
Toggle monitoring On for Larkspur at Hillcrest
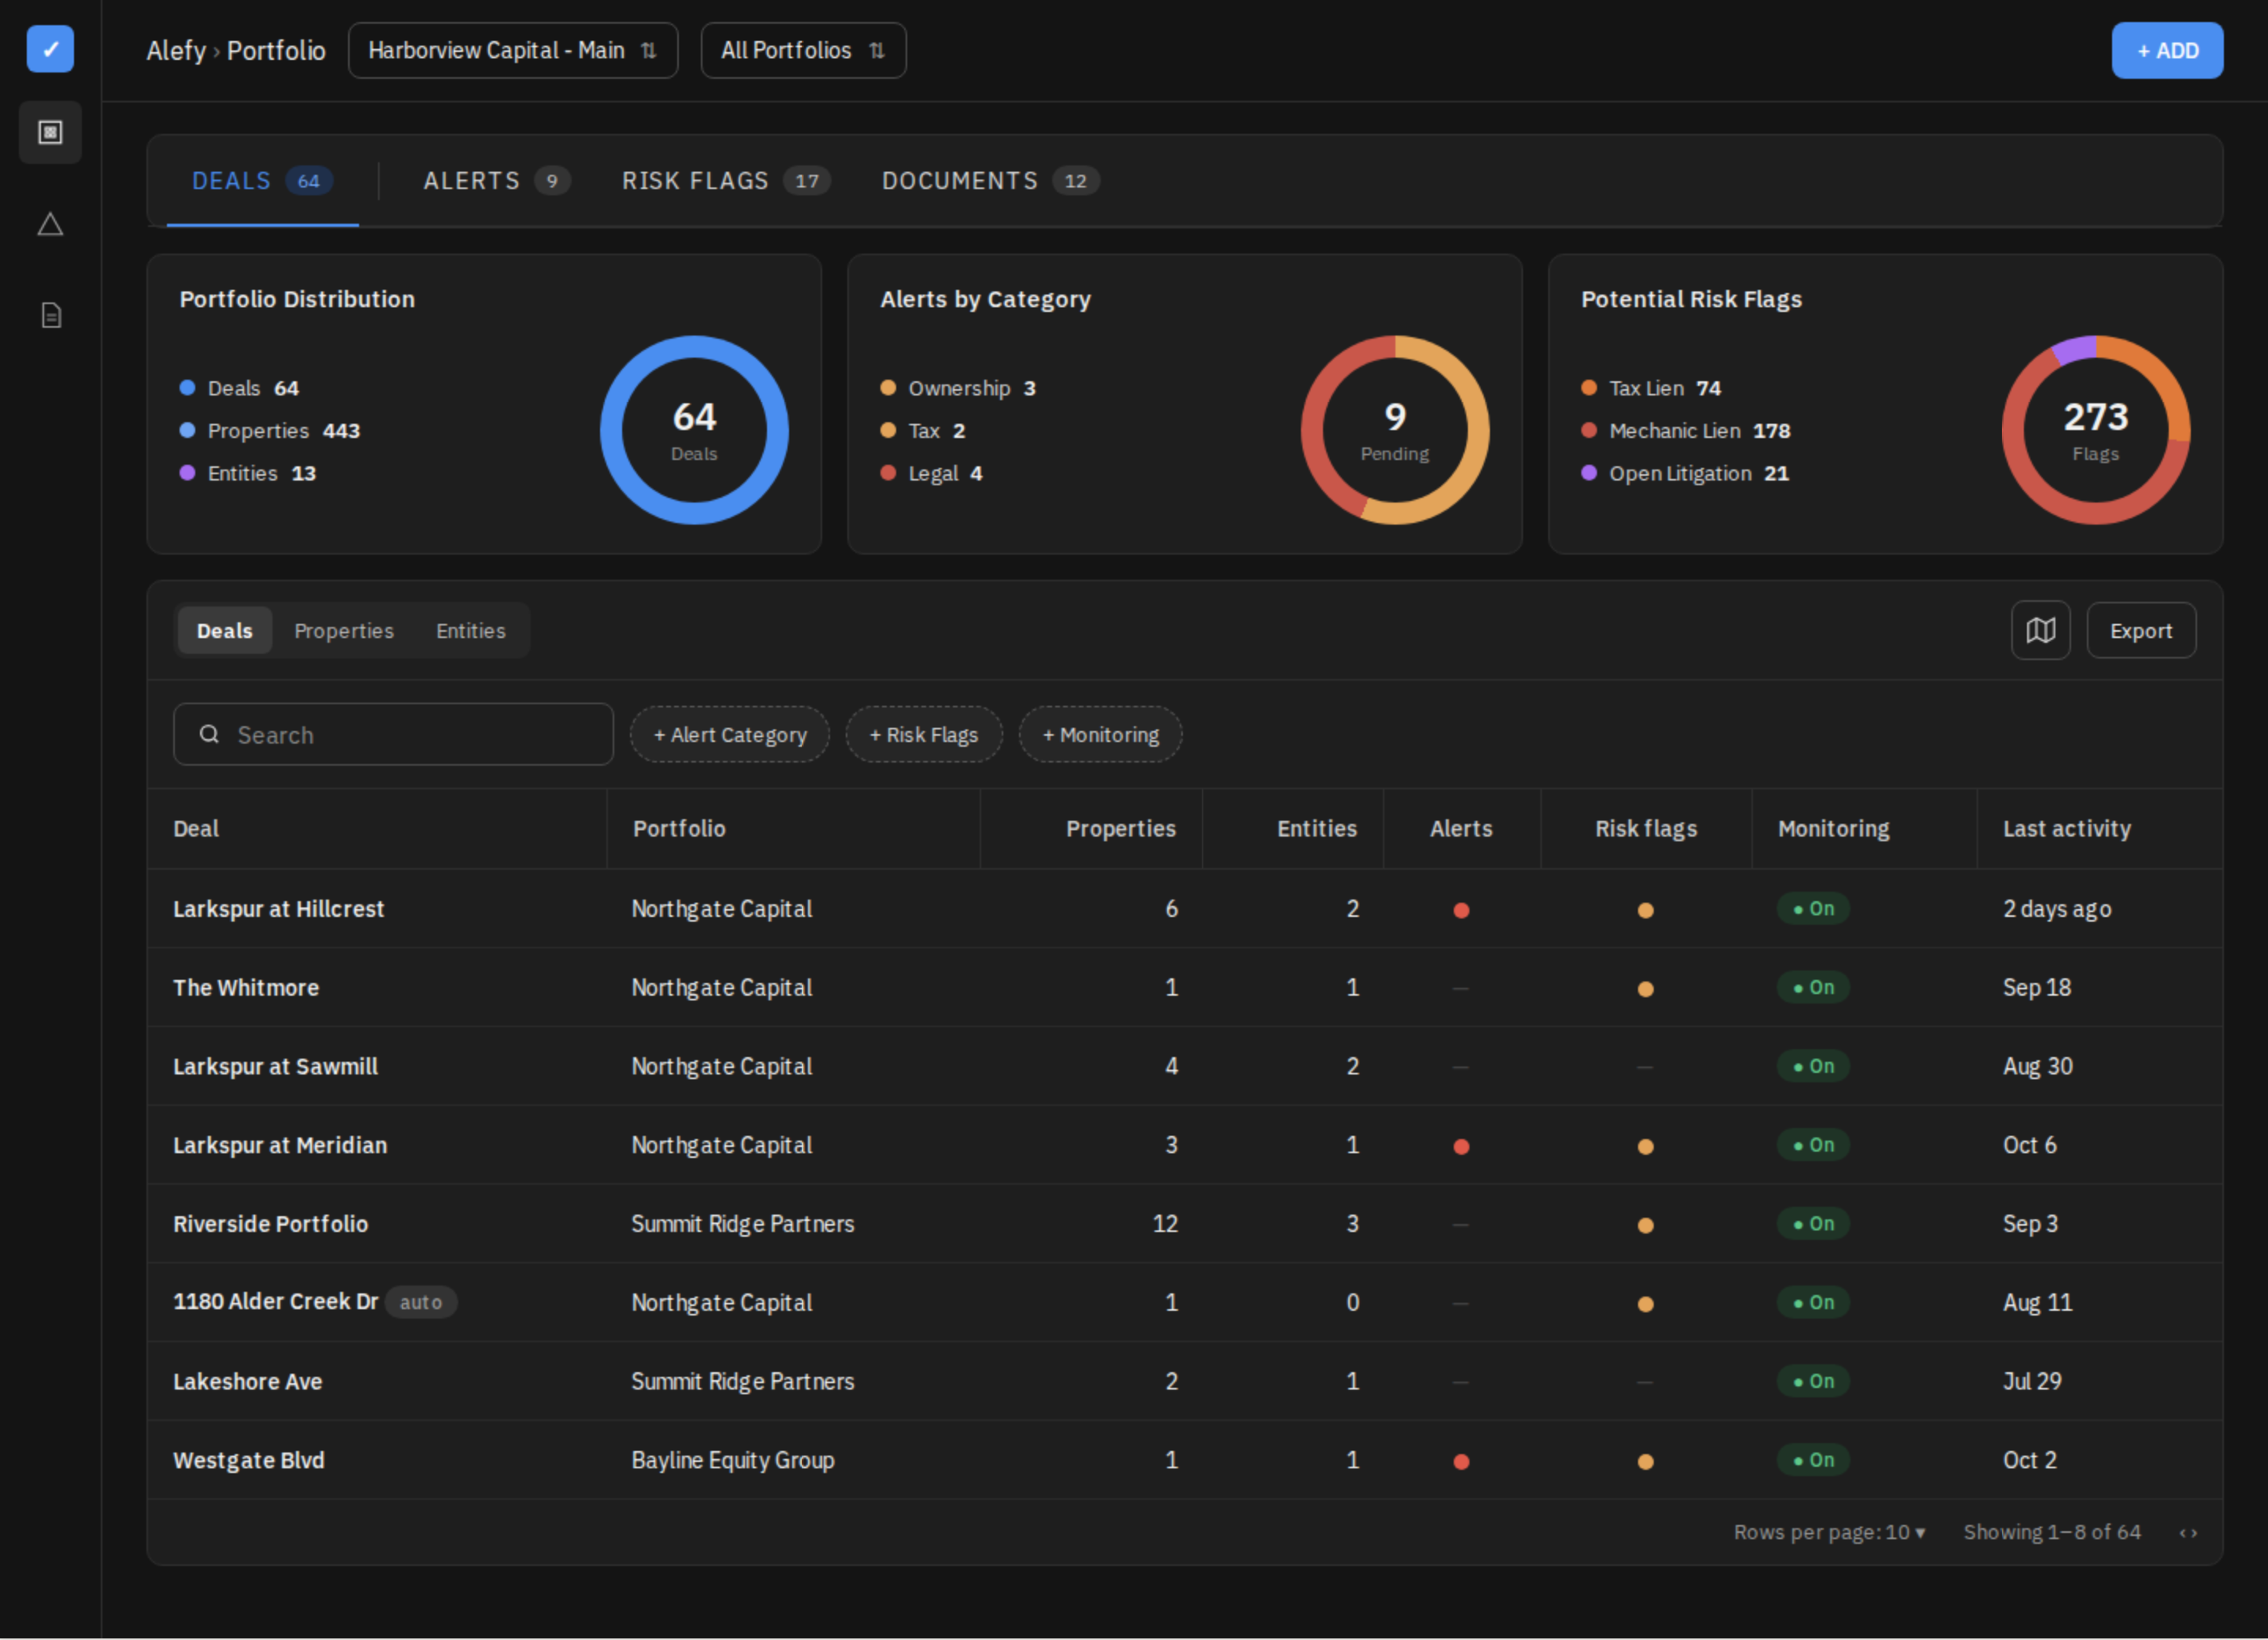point(1813,909)
